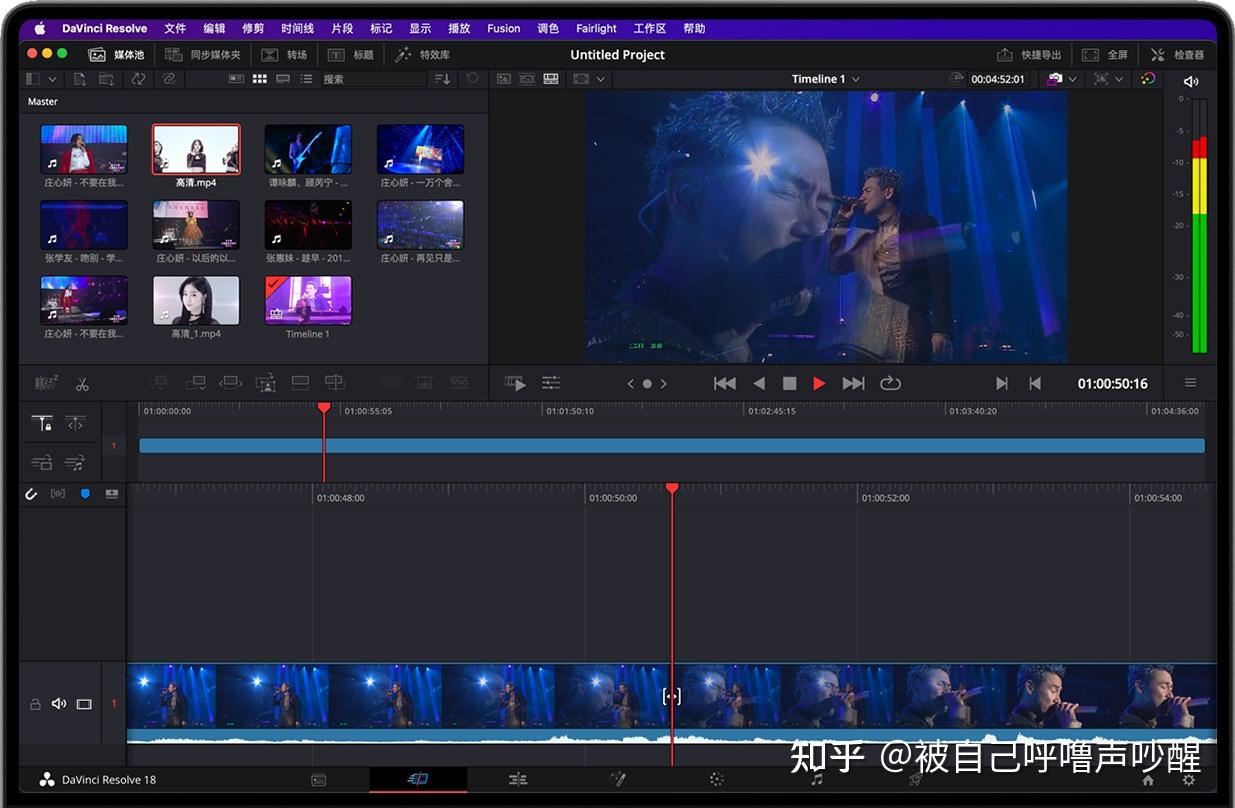The image size is (1235, 808).
Task: Select source clip viewer mode
Action: click(504, 79)
